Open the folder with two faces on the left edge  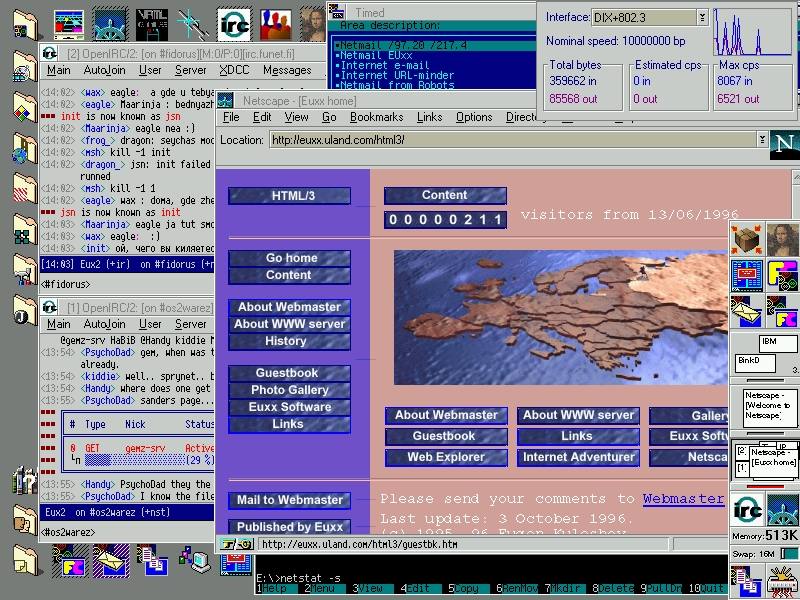[24, 519]
